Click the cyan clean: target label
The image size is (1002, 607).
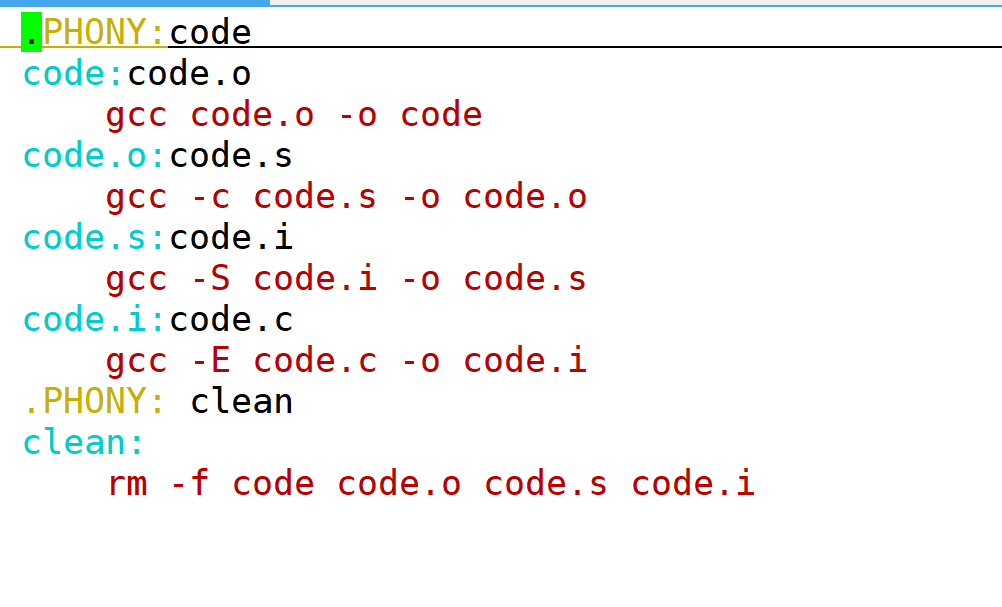[83, 442]
